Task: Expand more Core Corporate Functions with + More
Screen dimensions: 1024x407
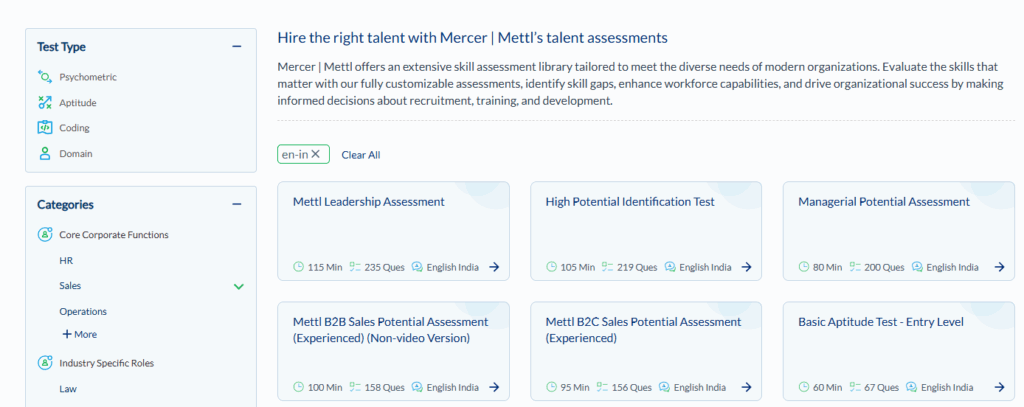Action: pos(79,334)
